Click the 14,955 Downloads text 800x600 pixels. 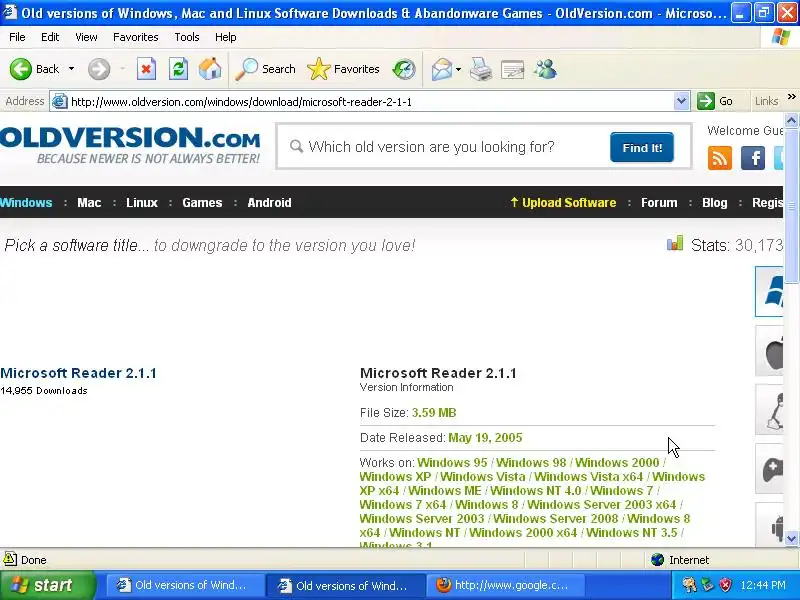tap(44, 391)
